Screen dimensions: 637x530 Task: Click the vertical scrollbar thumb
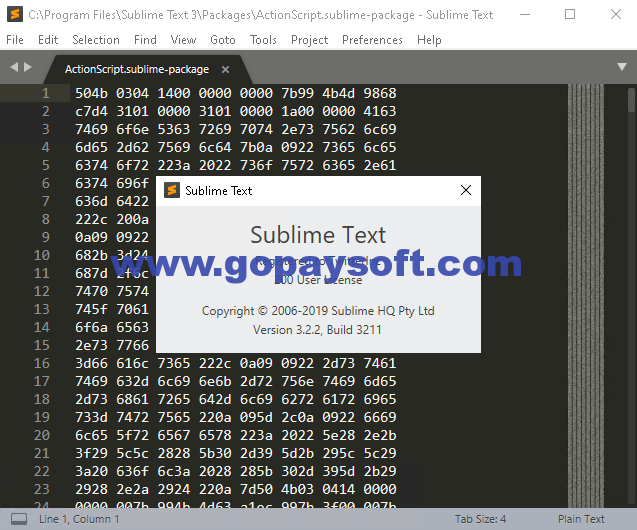tap(631, 100)
